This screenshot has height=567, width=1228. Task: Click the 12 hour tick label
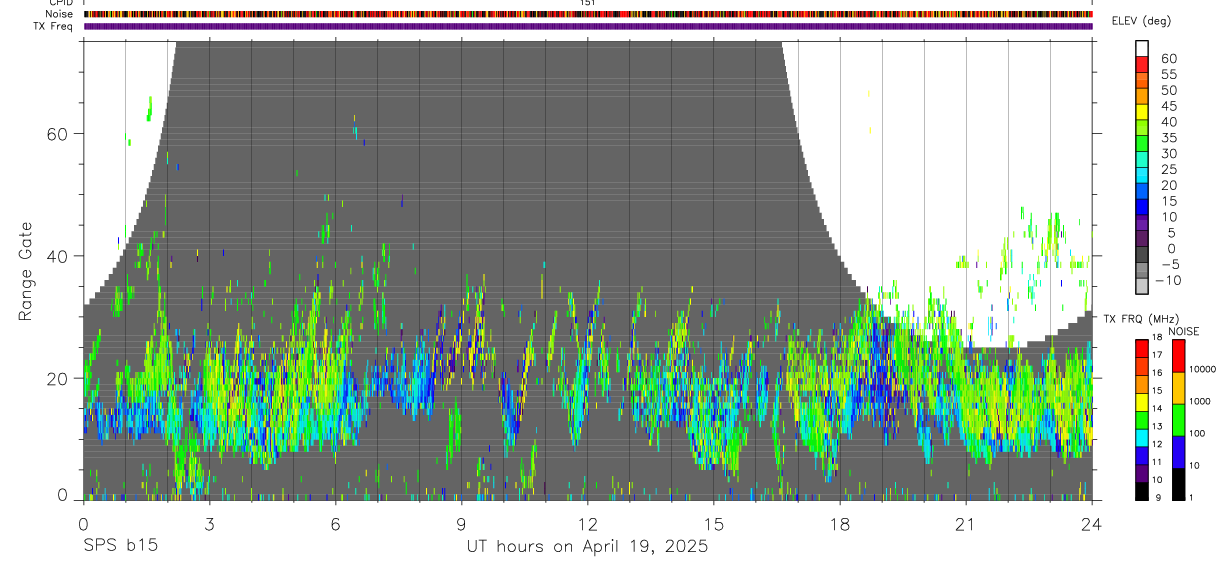587,524
